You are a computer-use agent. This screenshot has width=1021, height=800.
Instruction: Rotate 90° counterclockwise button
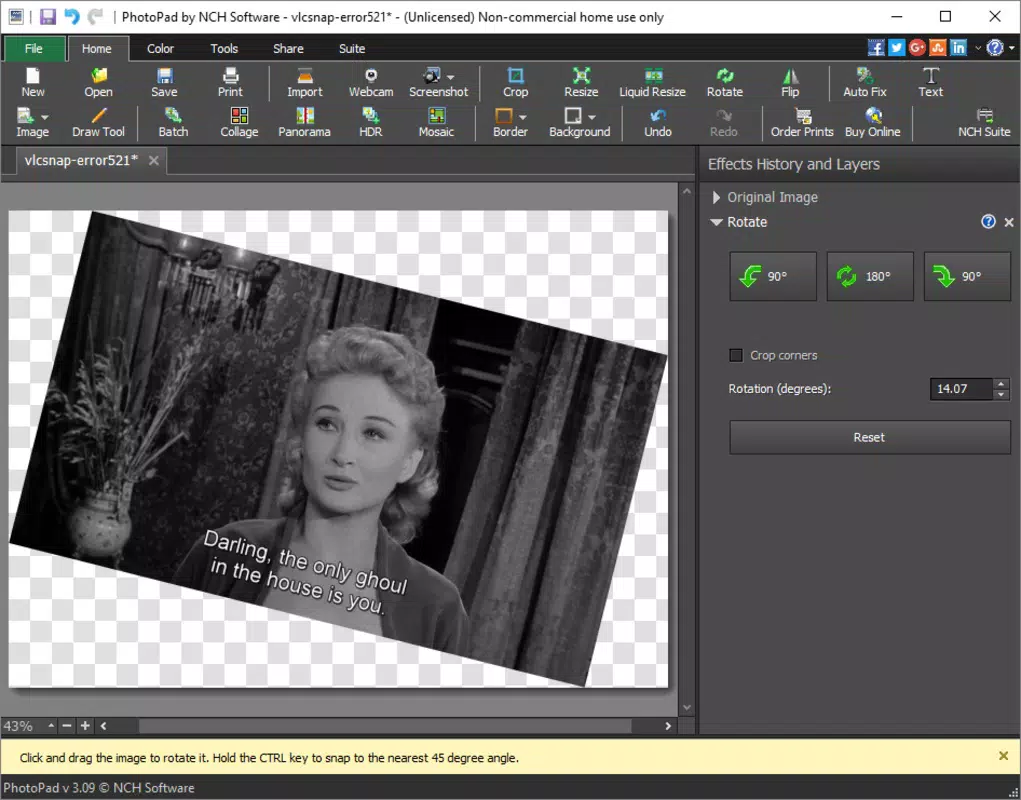pos(773,277)
